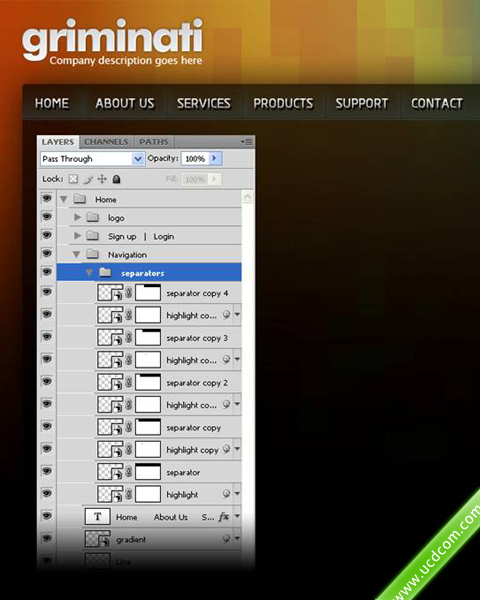Switch to the Paths tab
480x600 pixels.
(153, 142)
